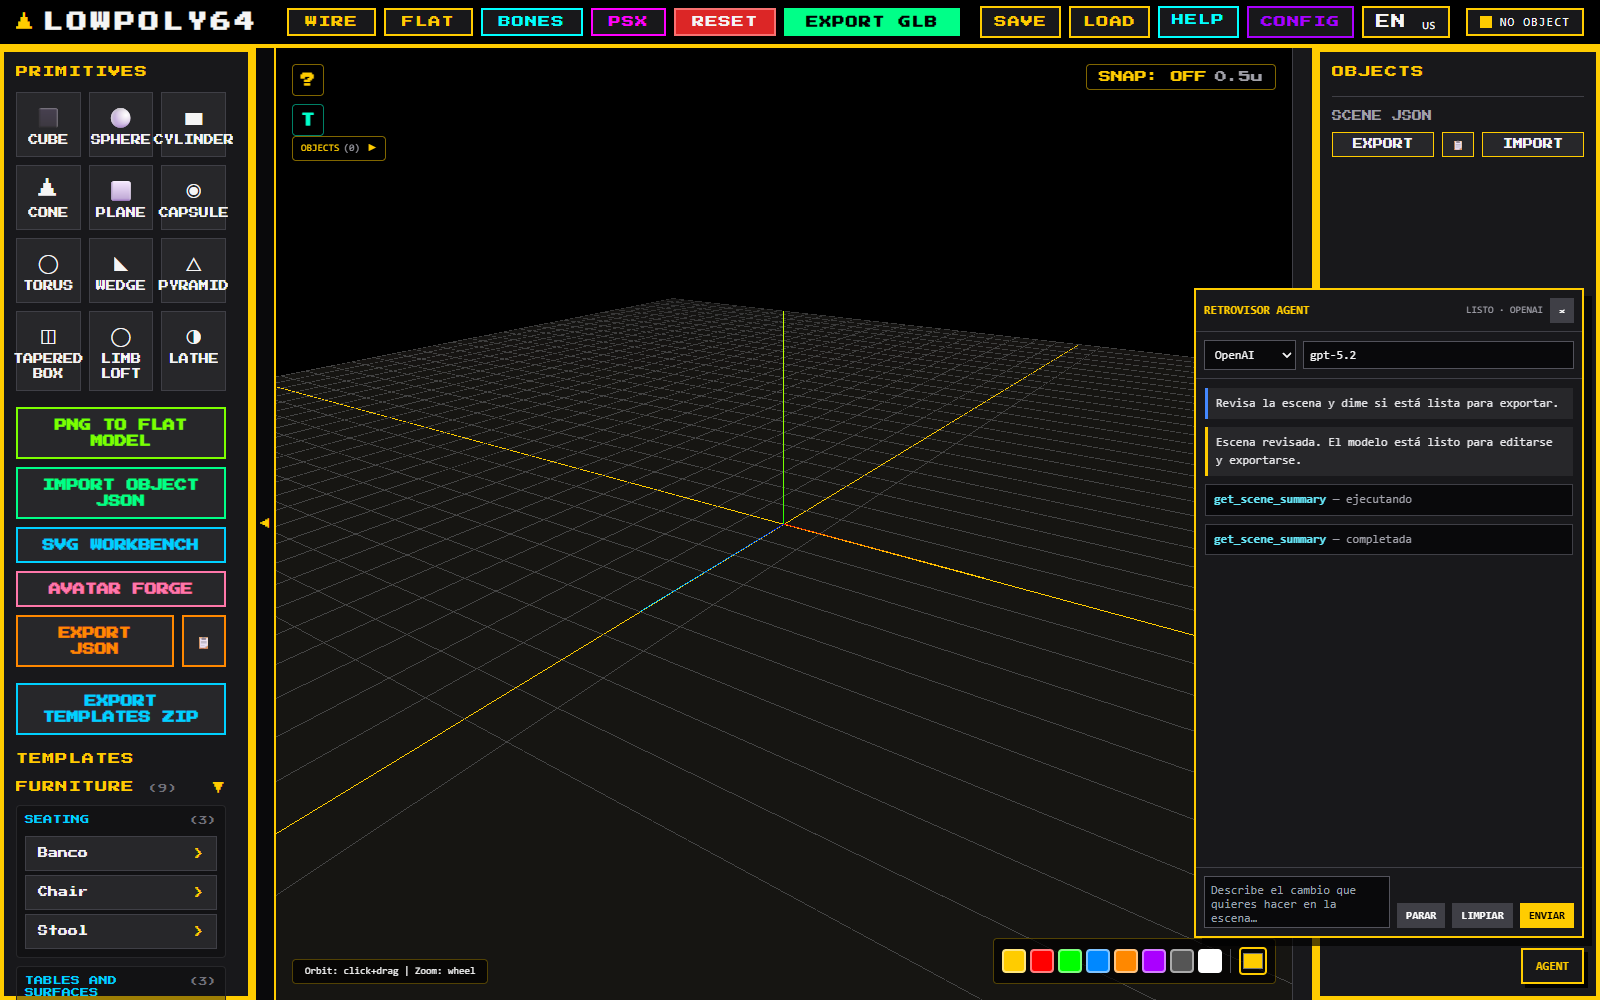Click SAVE in top bar
Screen dimensions: 1600x1000
(x=1020, y=21)
